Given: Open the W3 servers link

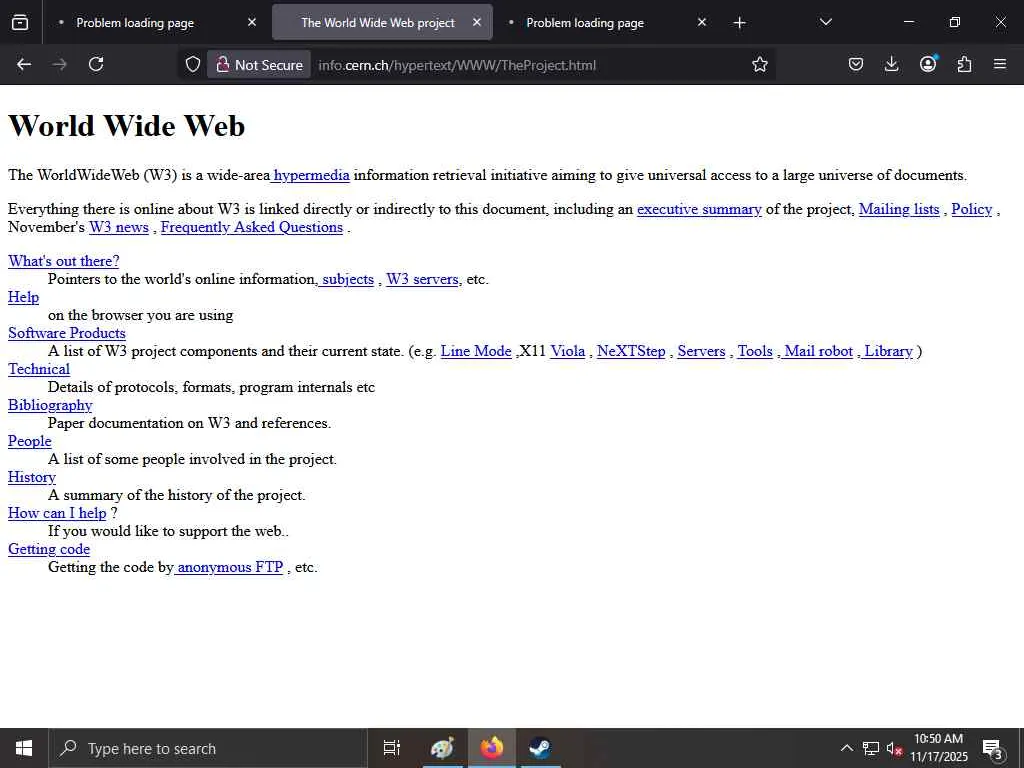Looking at the screenshot, I should tap(422, 280).
